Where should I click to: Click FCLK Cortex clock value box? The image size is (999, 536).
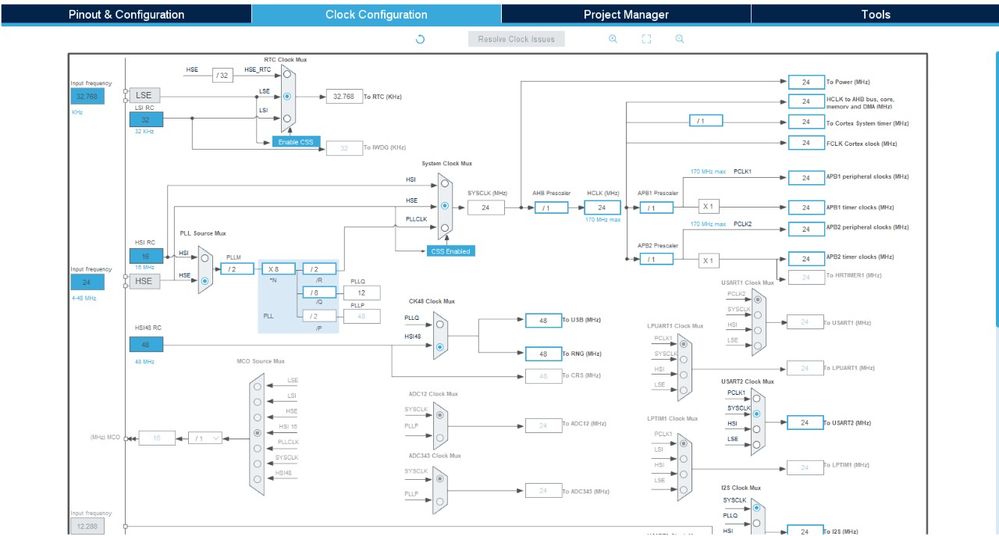point(806,143)
